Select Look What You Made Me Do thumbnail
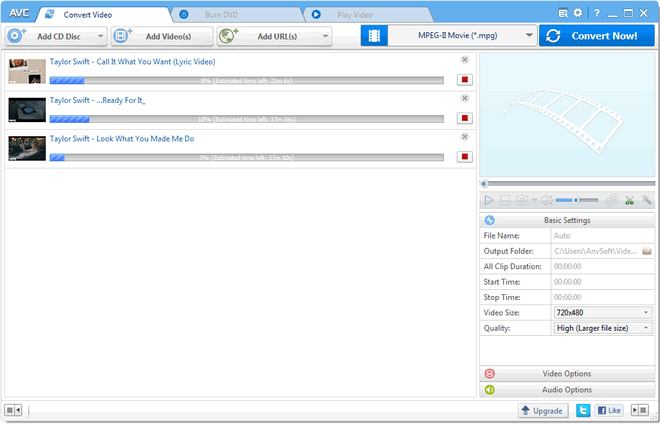 27,148
